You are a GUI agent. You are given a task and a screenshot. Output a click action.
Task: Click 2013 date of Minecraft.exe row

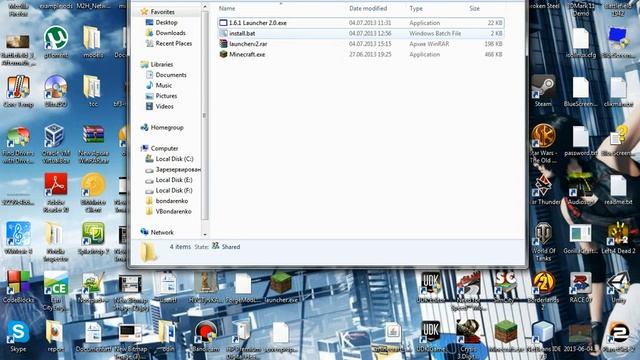(x=370, y=54)
